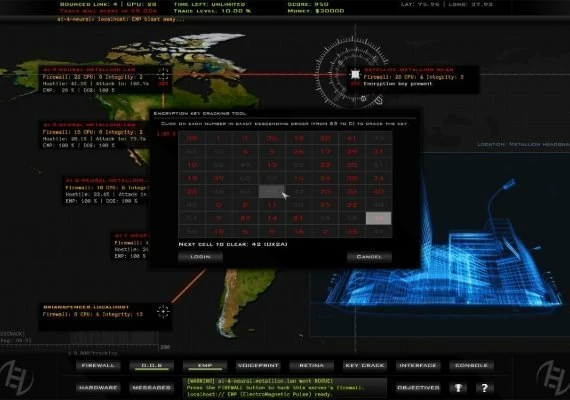Open the Messages menu
The height and width of the screenshot is (400, 570).
tap(152, 388)
